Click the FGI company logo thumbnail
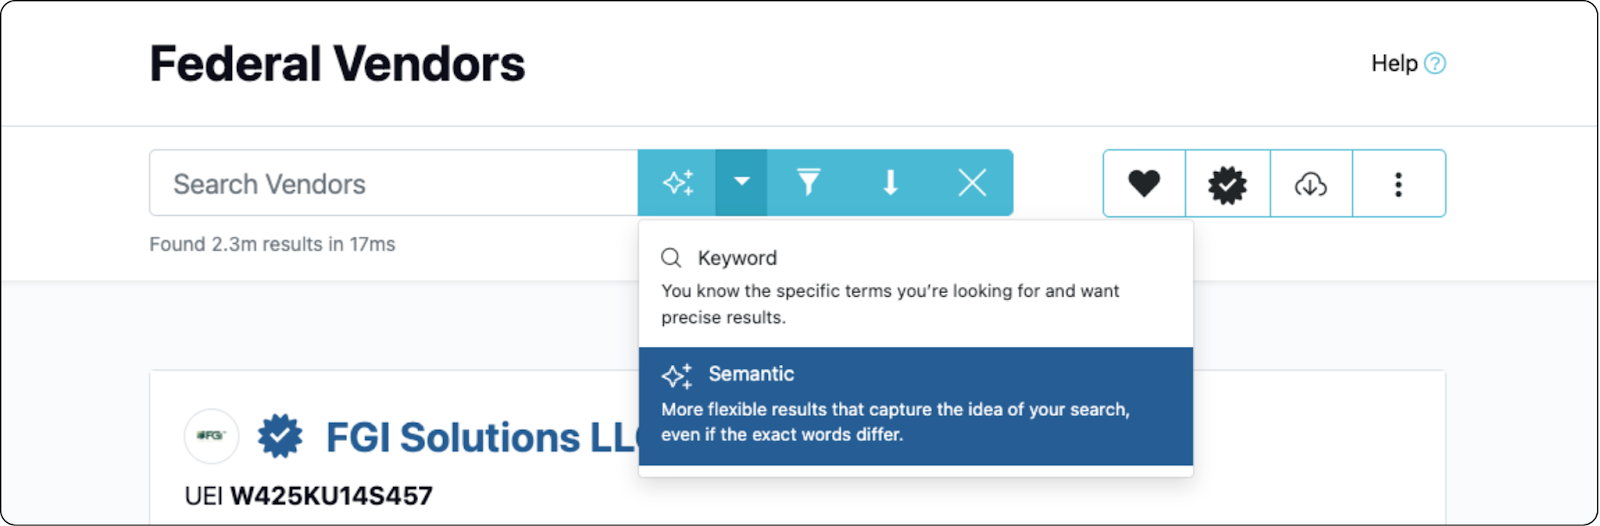 [x=211, y=436]
